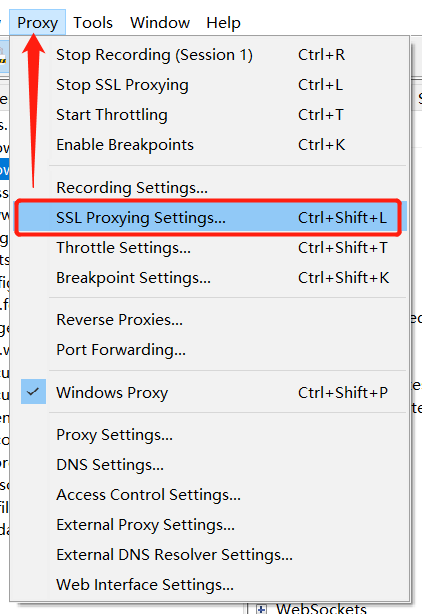Screen dimensions: 422x614
Task: Open DNS Settings...
Action: [210, 465]
